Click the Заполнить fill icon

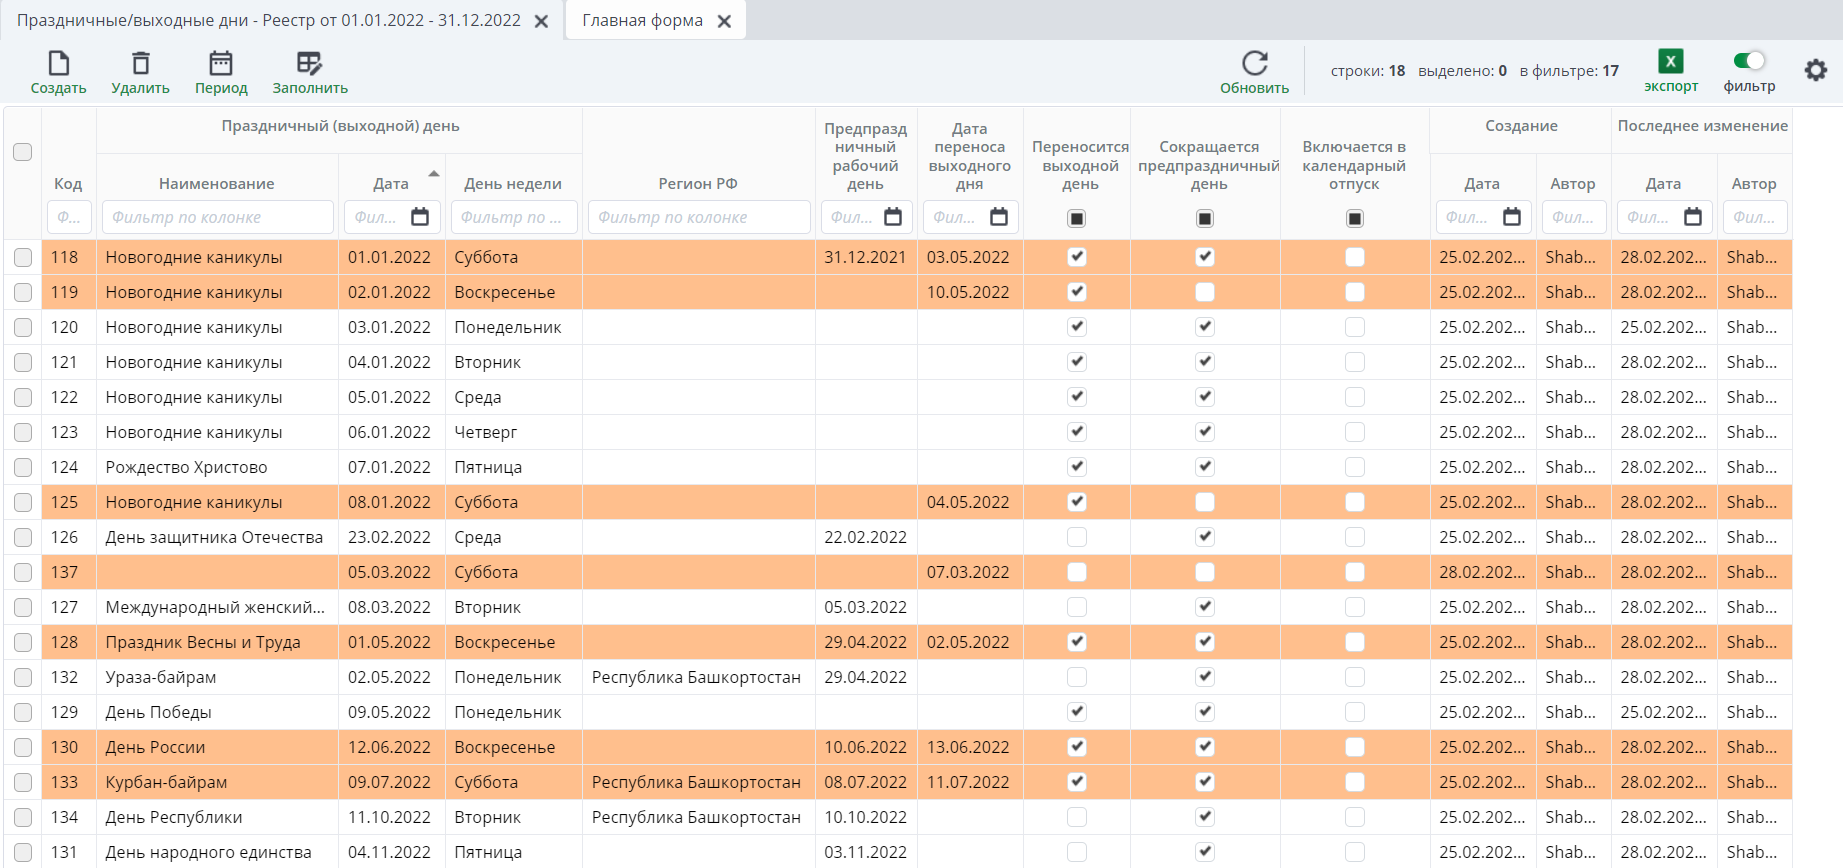310,64
